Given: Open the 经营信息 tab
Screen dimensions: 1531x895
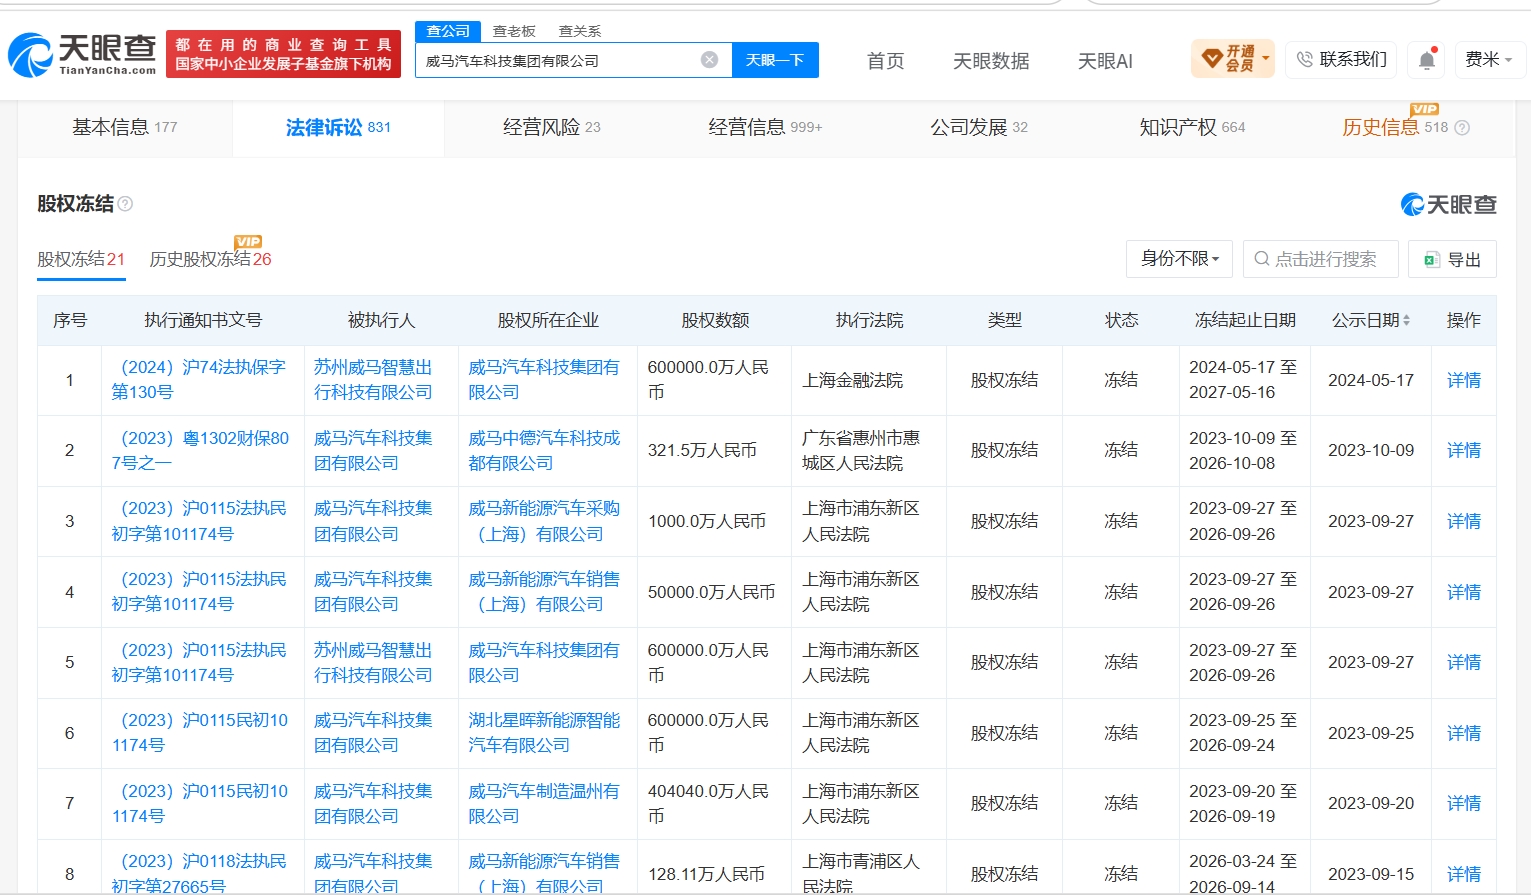Looking at the screenshot, I should click(x=765, y=128).
